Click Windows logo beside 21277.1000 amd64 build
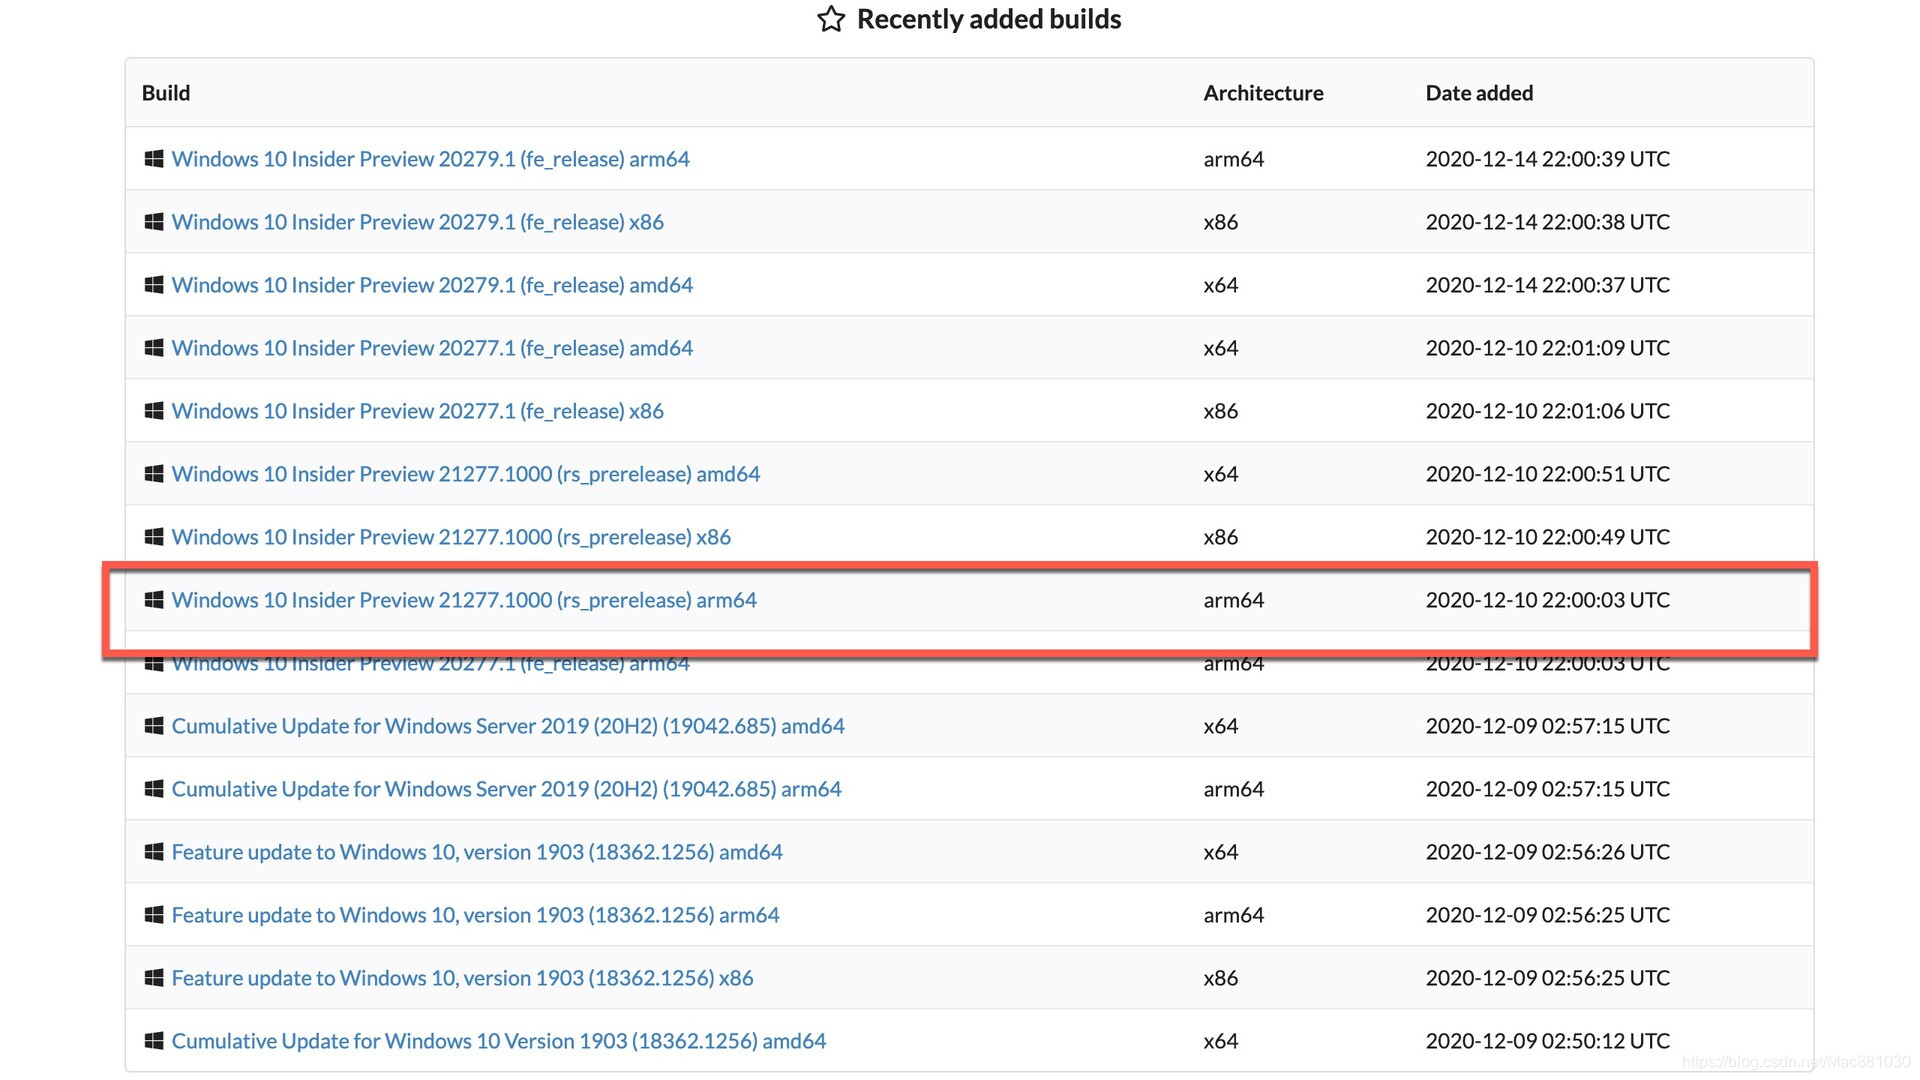This screenshot has height=1080, width=1920. coord(154,474)
